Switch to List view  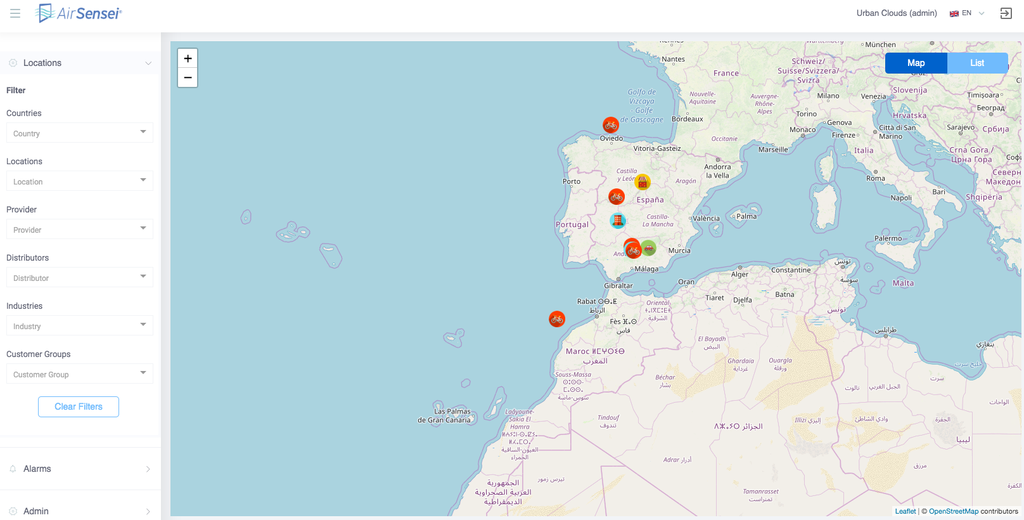point(977,63)
